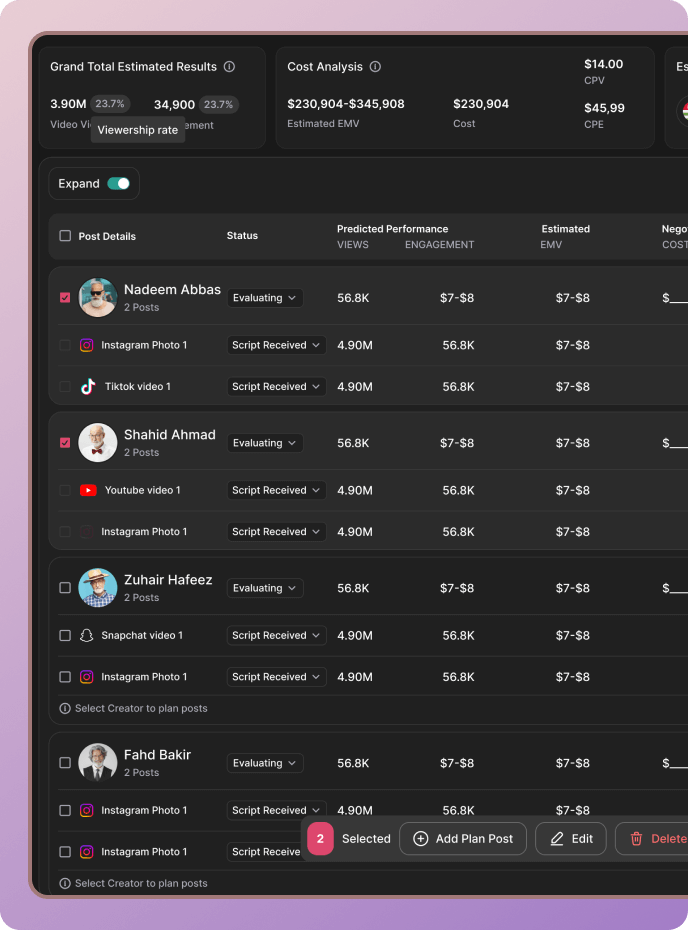Click Estimated EMV column header
The height and width of the screenshot is (930, 688).
(x=565, y=236)
